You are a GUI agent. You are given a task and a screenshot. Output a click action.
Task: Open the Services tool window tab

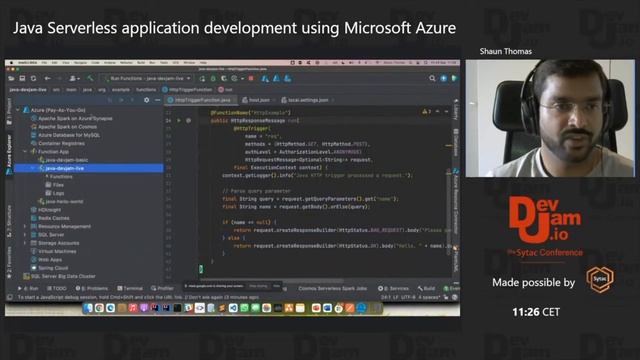coord(393,288)
